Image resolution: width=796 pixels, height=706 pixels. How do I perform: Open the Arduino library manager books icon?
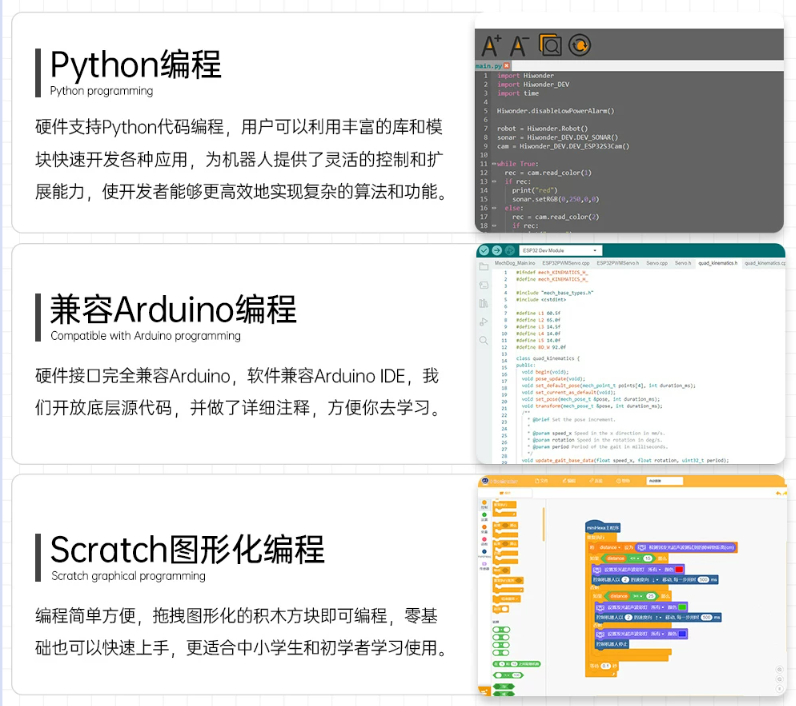pyautogui.click(x=483, y=303)
